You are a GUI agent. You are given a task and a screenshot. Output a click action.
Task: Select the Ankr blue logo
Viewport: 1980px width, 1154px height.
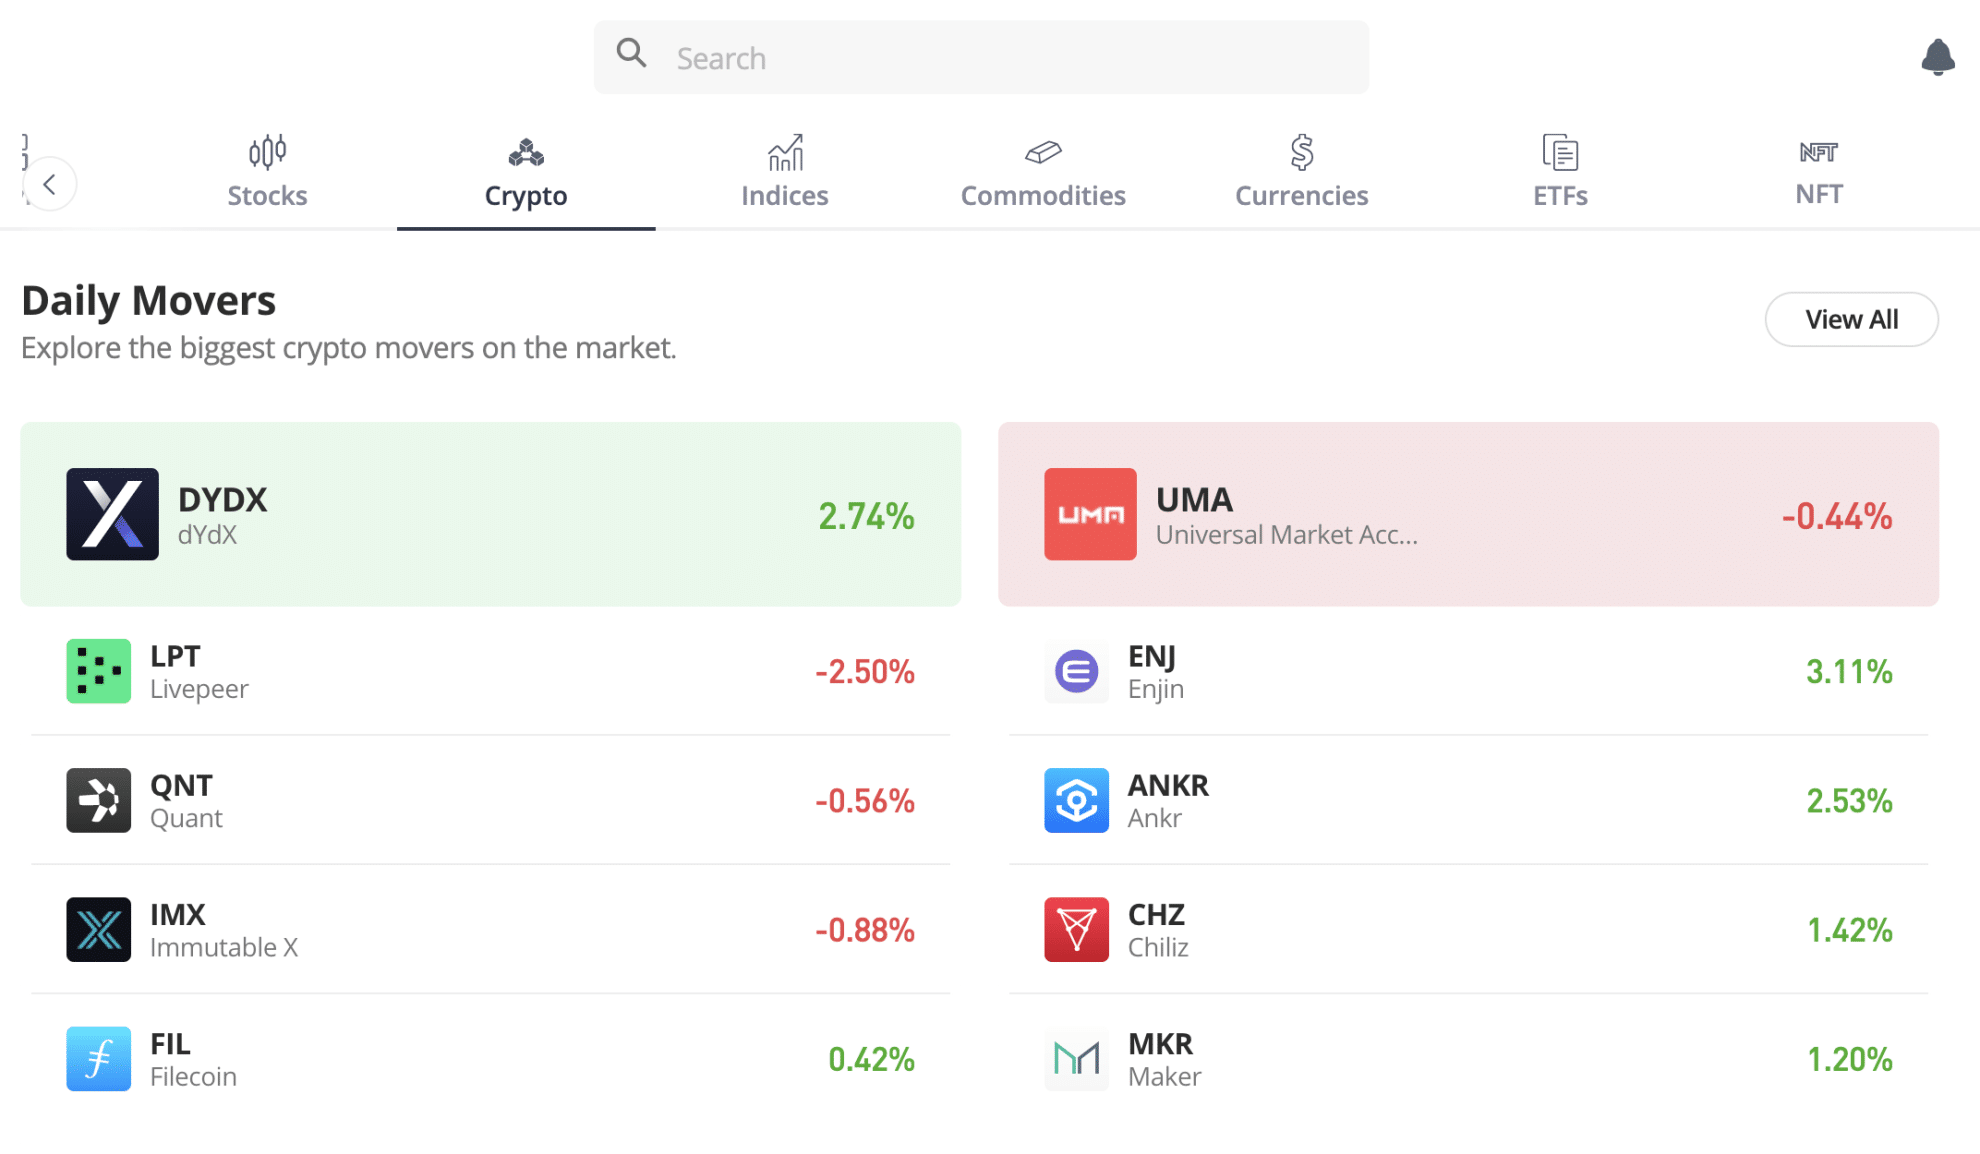coord(1076,800)
